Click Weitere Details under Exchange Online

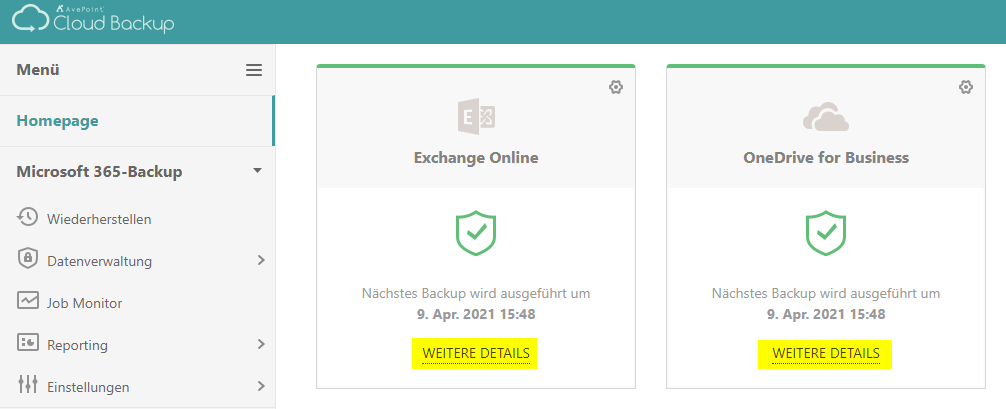(x=476, y=353)
